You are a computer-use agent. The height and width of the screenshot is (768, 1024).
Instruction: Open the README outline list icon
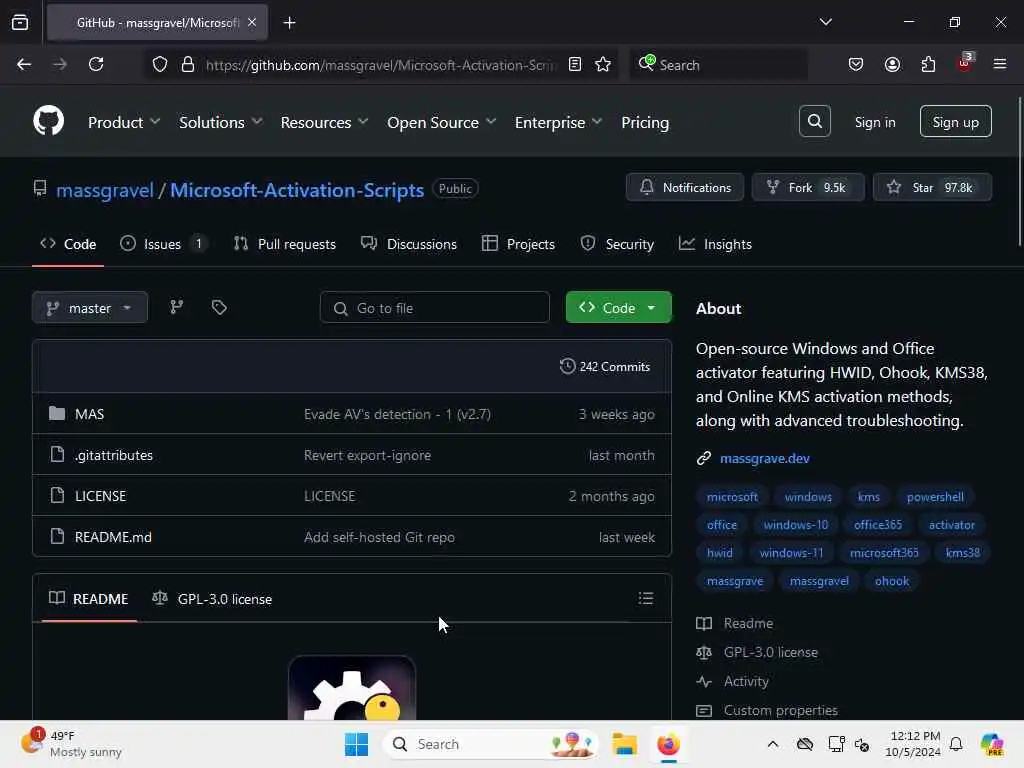[645, 598]
